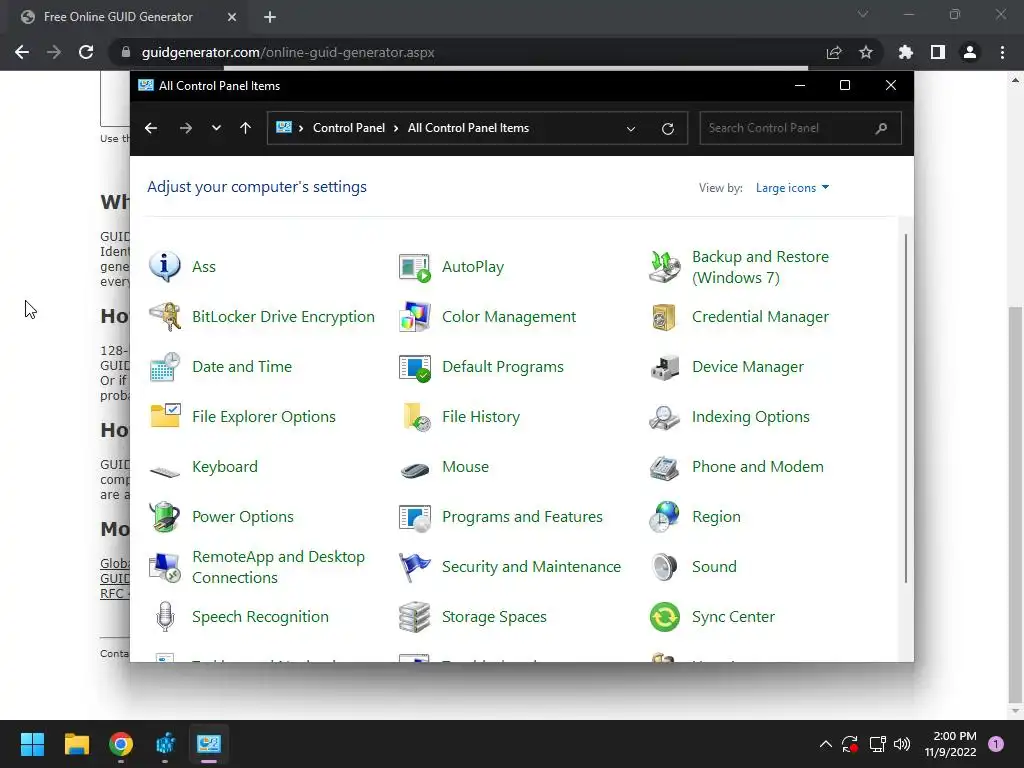Viewport: 1024px width, 768px height.
Task: Open File Explorer from the taskbar
Action: tap(76, 744)
